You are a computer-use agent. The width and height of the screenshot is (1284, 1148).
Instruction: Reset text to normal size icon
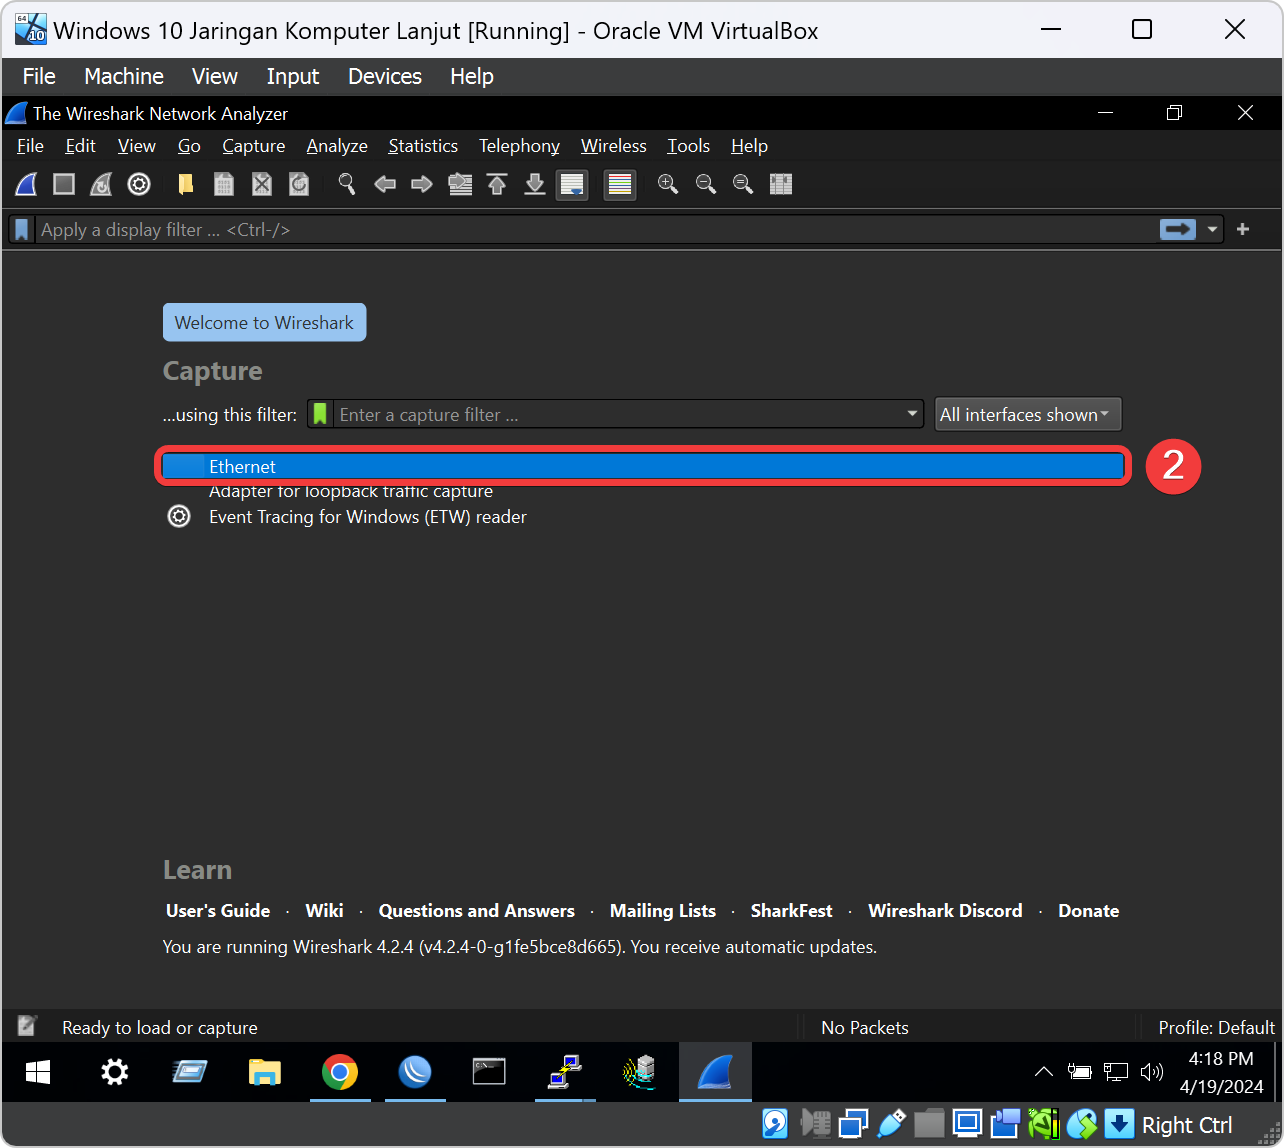tap(743, 184)
